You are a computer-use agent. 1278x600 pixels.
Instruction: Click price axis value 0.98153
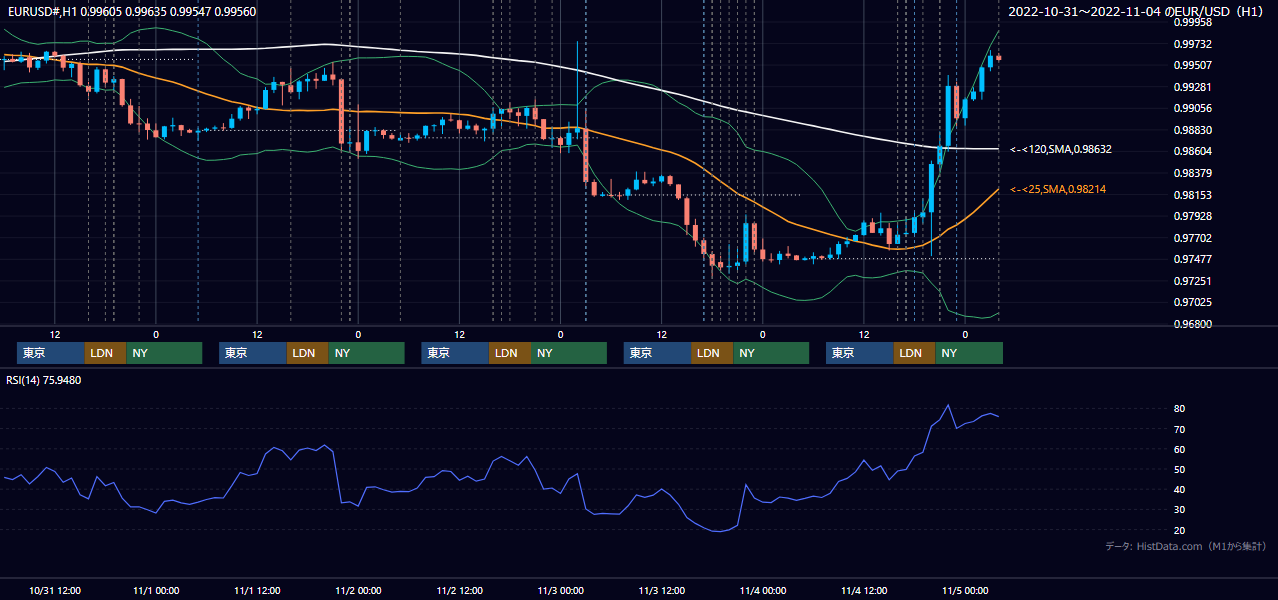pyautogui.click(x=1192, y=195)
